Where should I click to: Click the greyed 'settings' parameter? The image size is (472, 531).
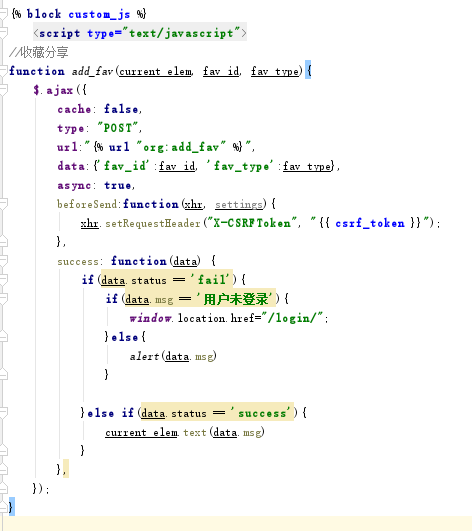point(239,205)
